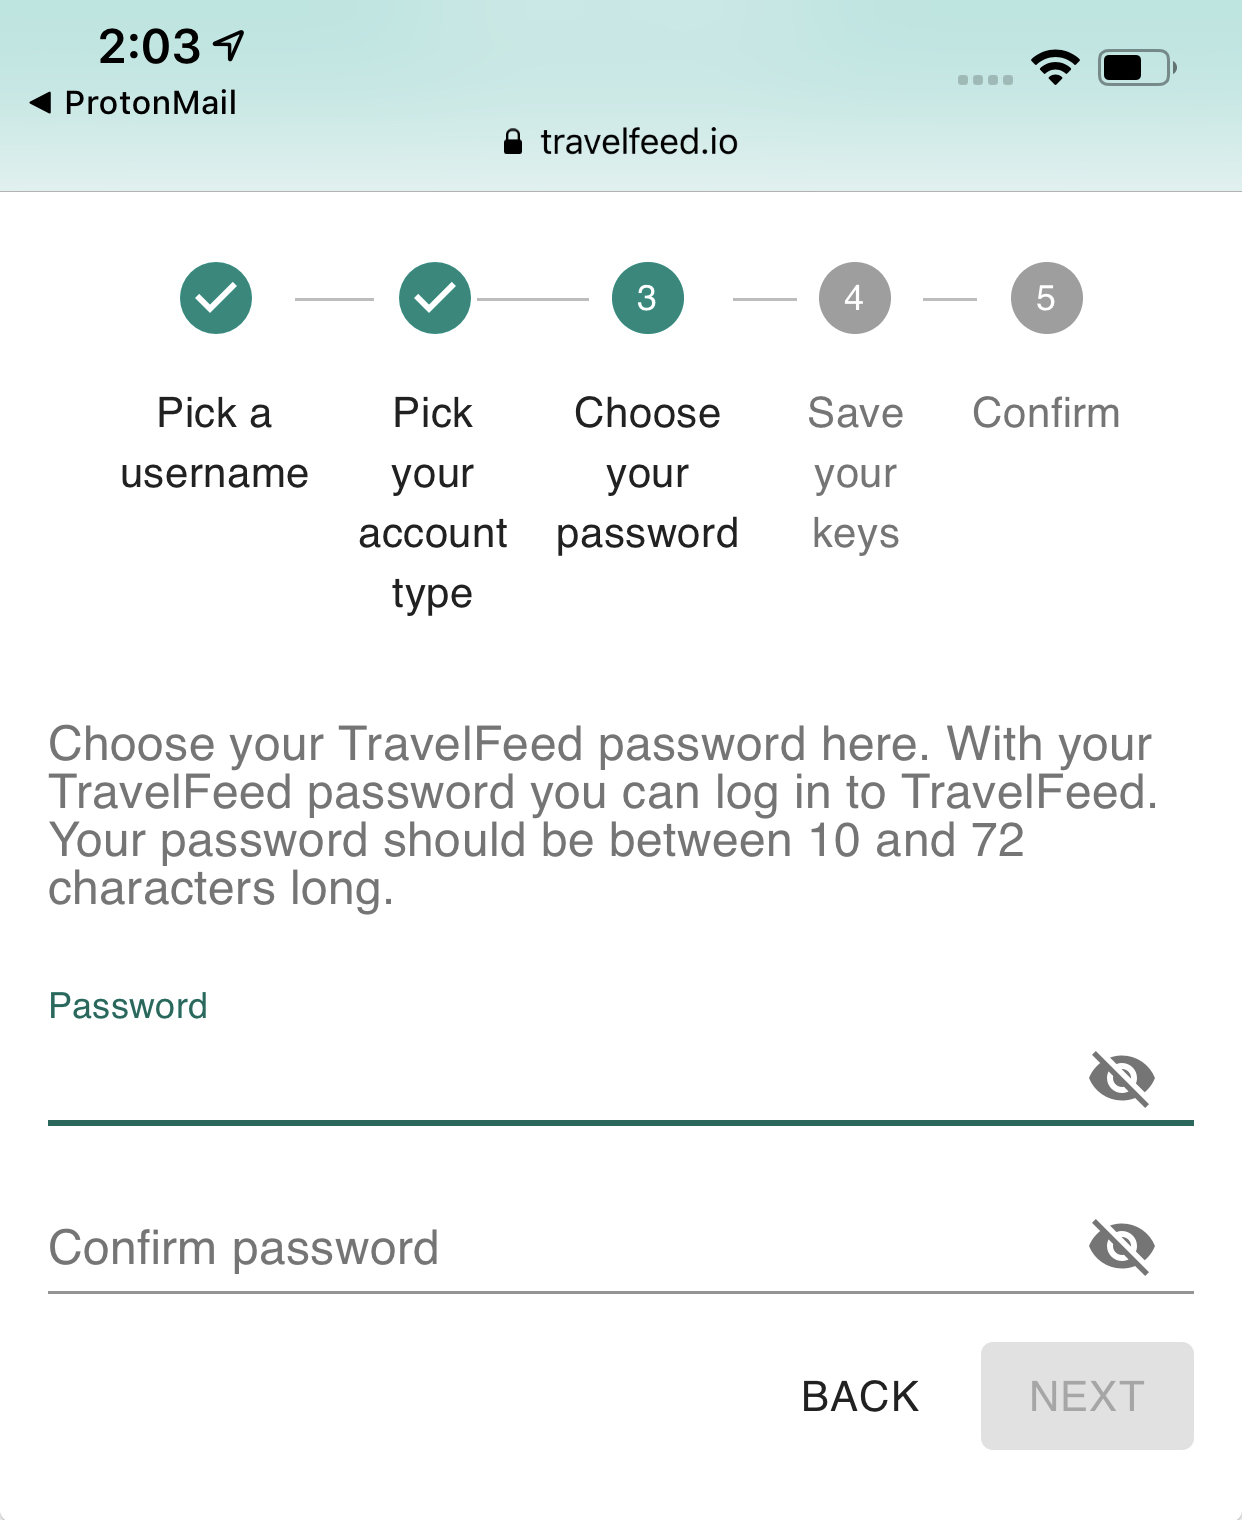The width and height of the screenshot is (1242, 1520).
Task: Select the 'Choose your password' step label
Action: 648,473
